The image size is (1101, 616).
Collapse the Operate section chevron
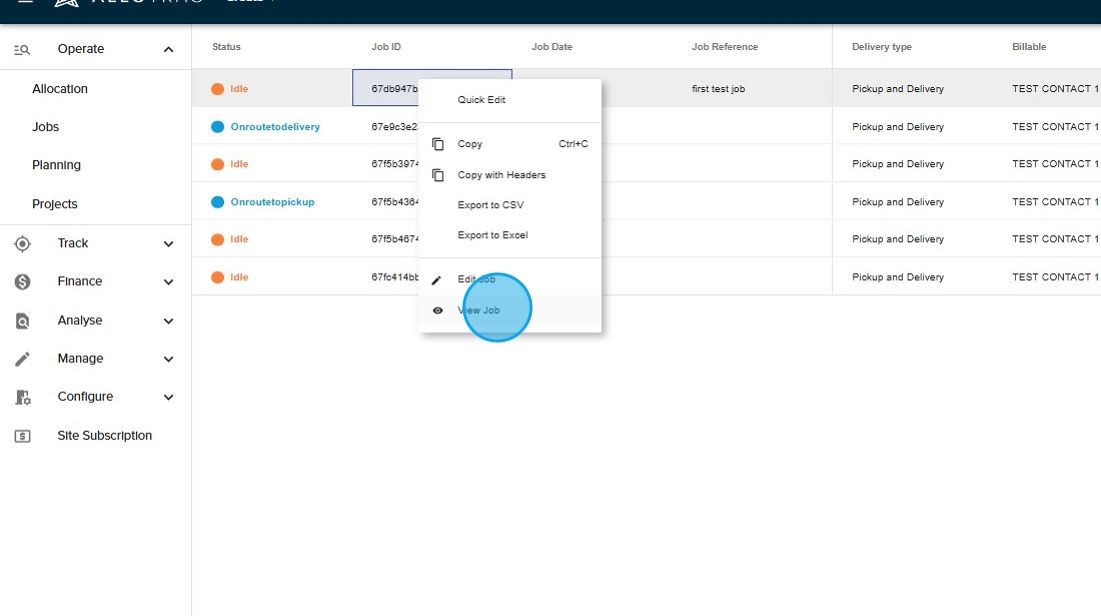[168, 50]
